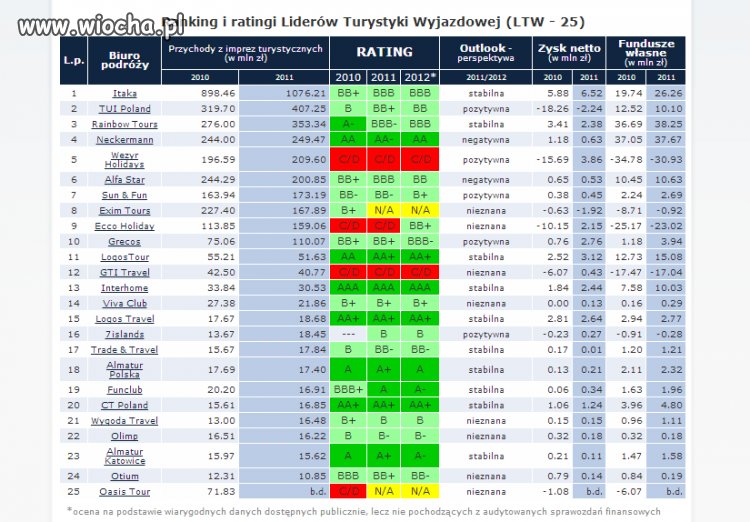Click the LogosTour link

pyautogui.click(x=124, y=257)
